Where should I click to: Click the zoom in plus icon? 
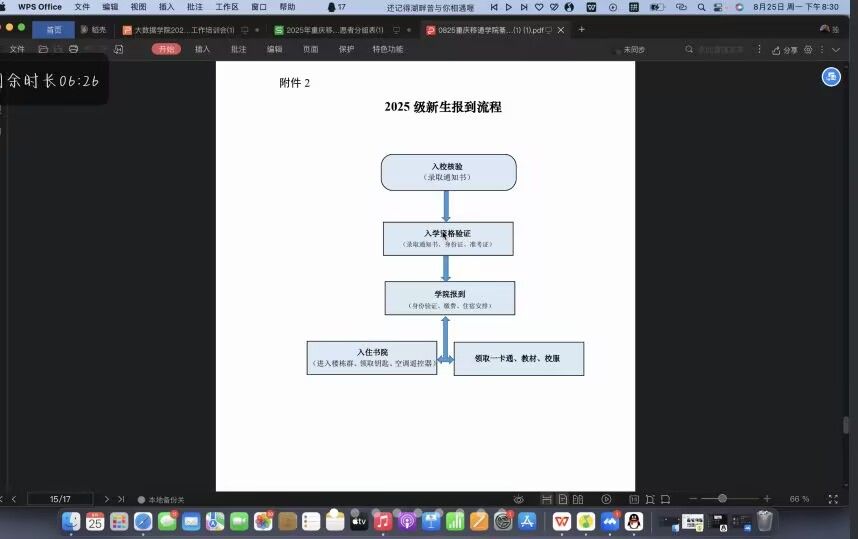(x=767, y=499)
